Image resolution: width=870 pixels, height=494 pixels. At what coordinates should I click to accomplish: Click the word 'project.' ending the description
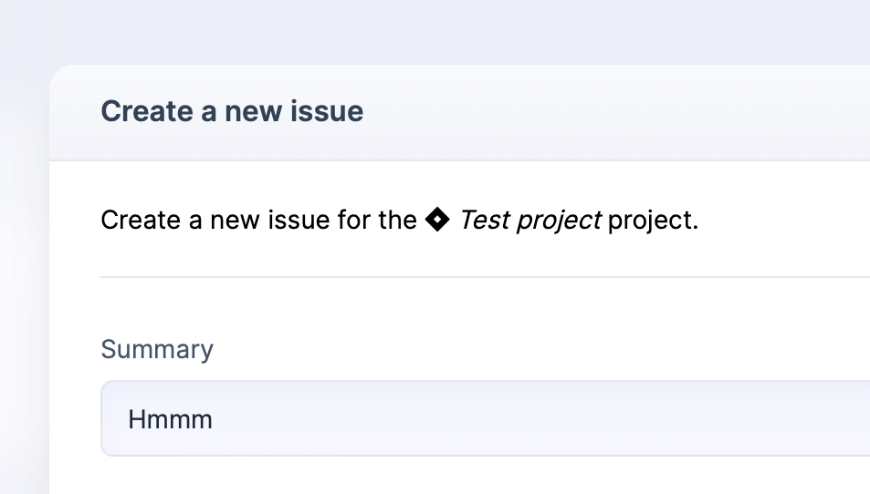(x=653, y=219)
